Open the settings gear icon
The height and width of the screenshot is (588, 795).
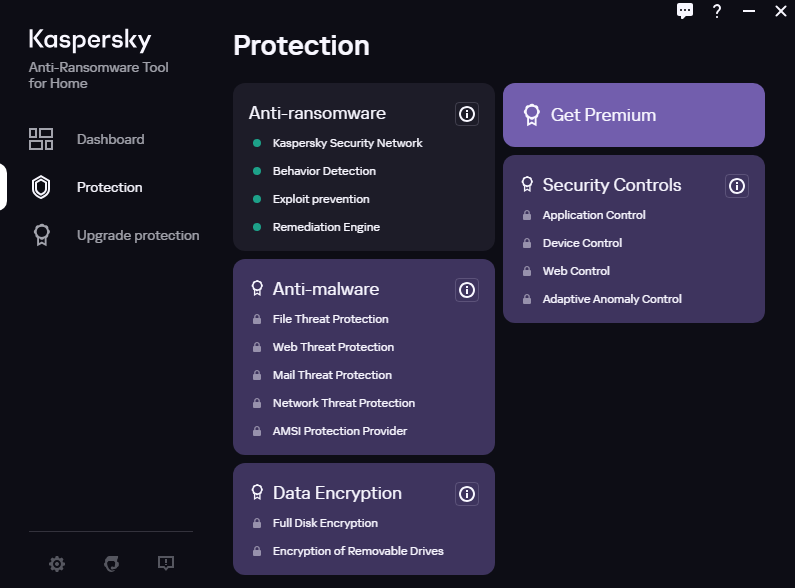(x=57, y=564)
